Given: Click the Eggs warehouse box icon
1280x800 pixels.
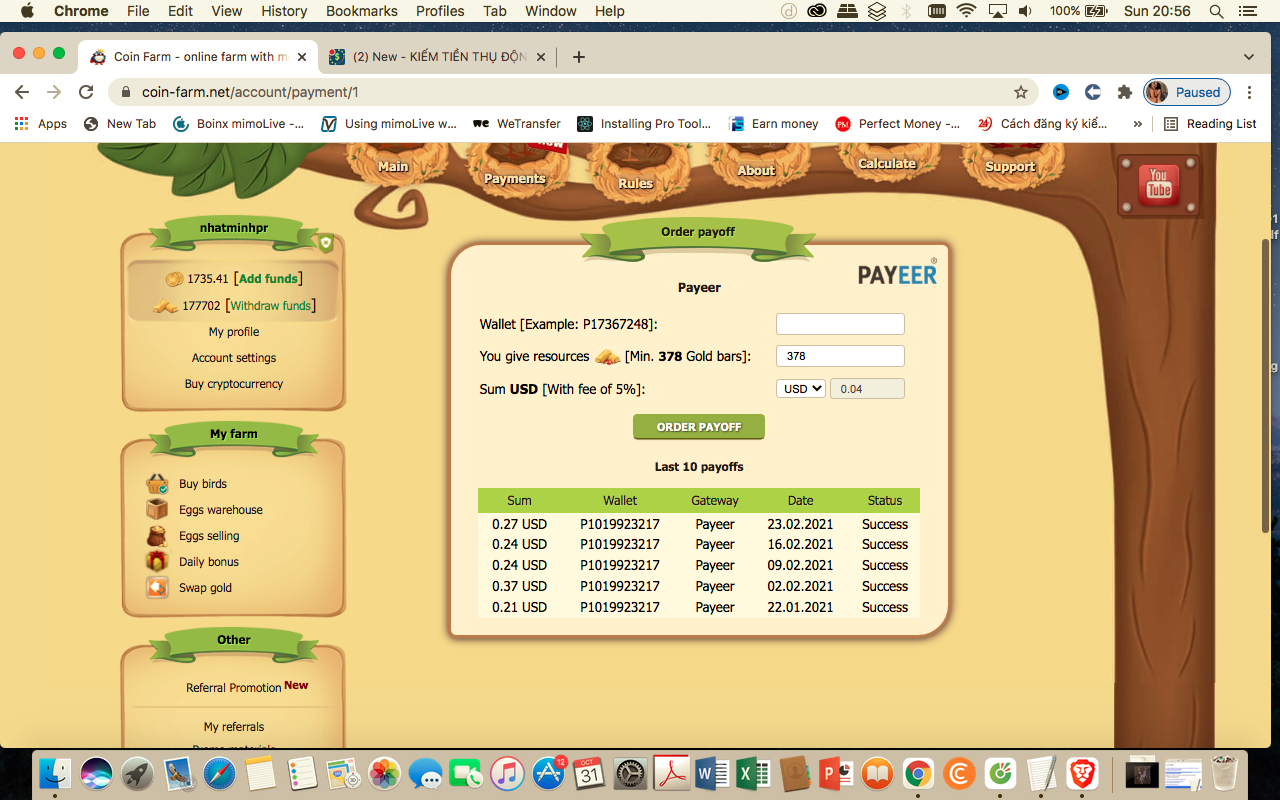Looking at the screenshot, I should (157, 510).
